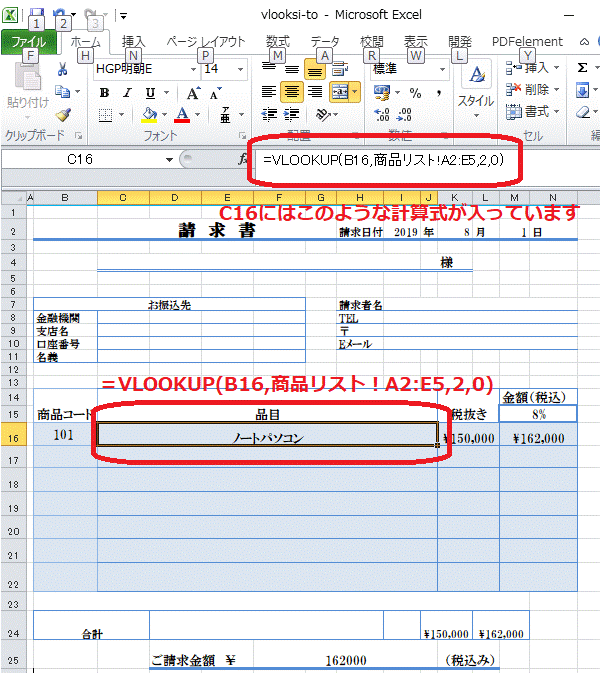Click the 貼り付け paste button
Image resolution: width=600 pixels, height=673 pixels.
coord(27,90)
